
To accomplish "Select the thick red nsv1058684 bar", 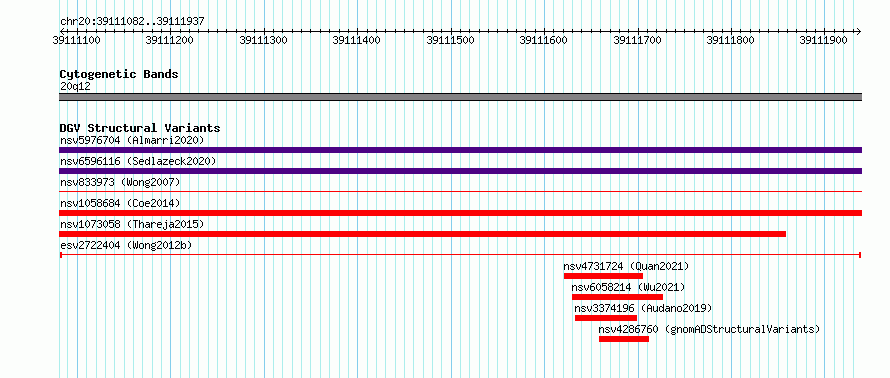I will pos(460,213).
